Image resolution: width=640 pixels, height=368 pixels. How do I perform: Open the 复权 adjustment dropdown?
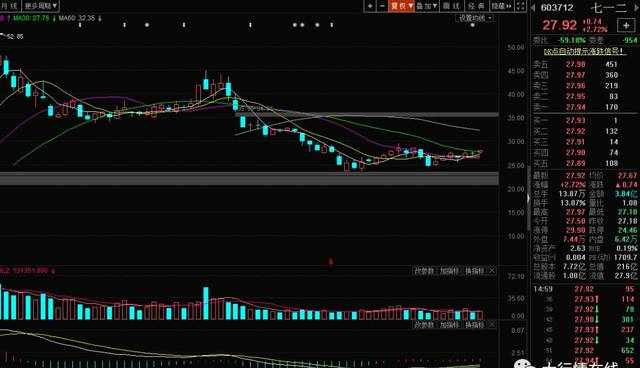402,6
